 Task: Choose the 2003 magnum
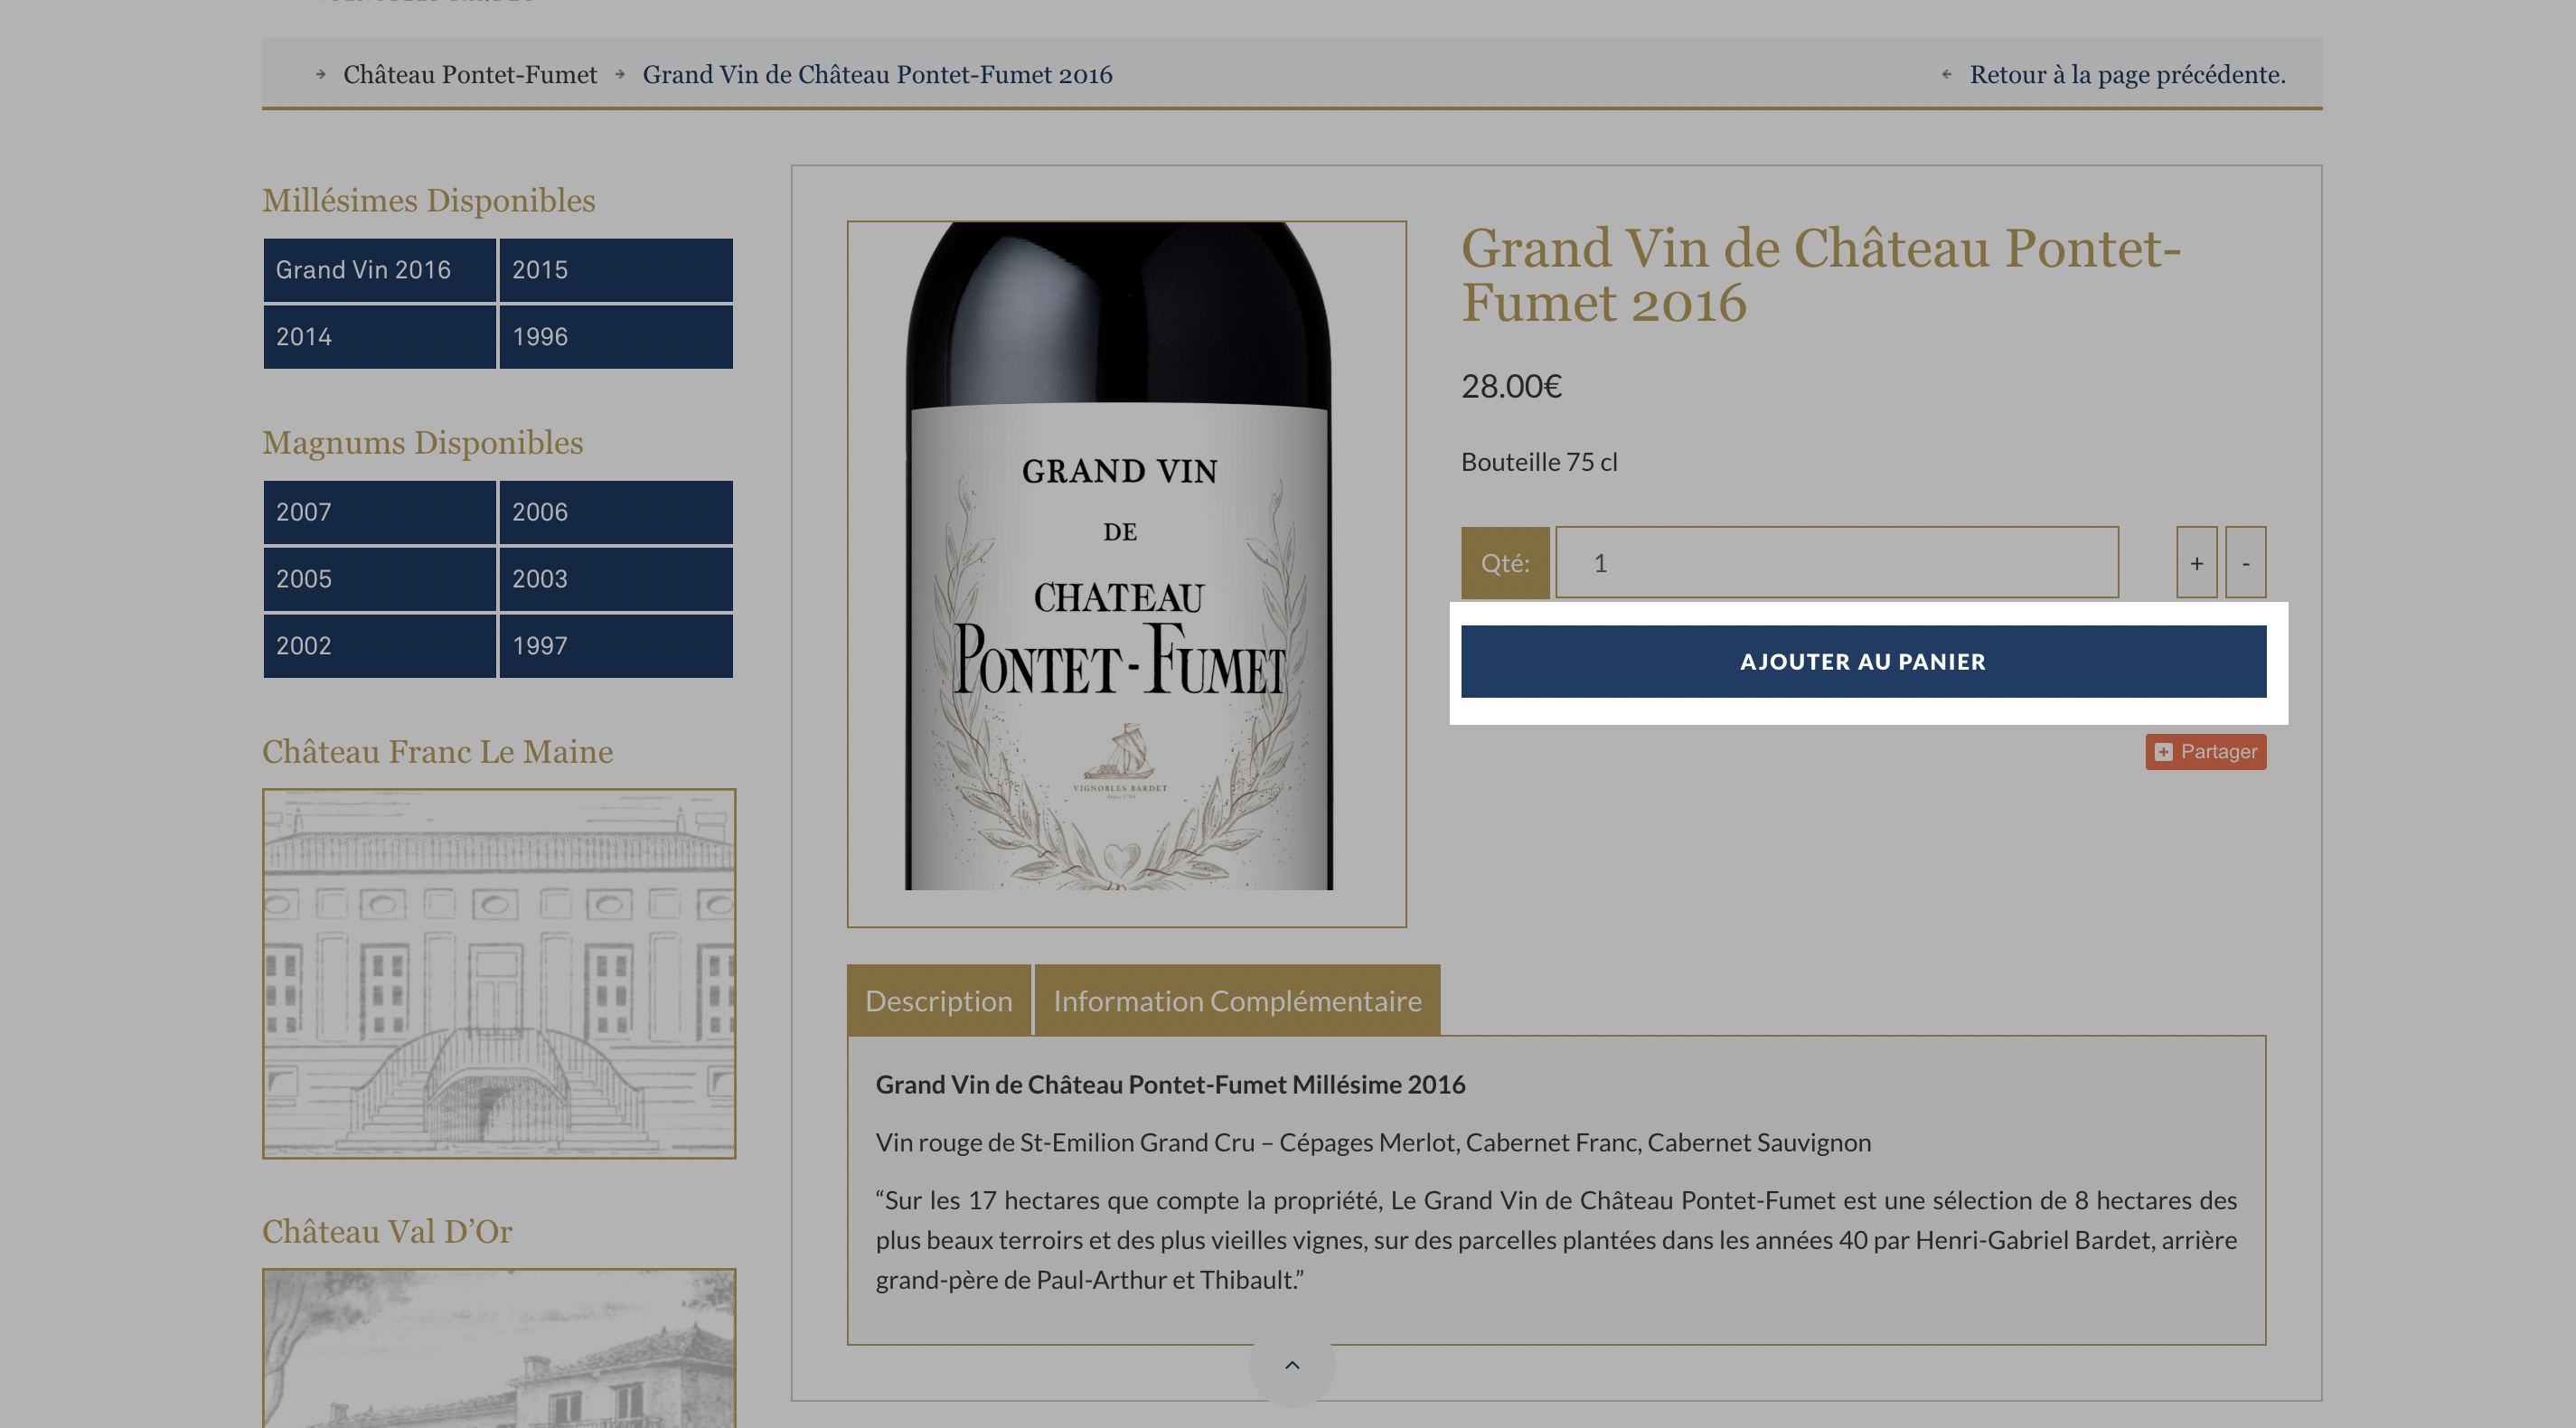click(616, 579)
